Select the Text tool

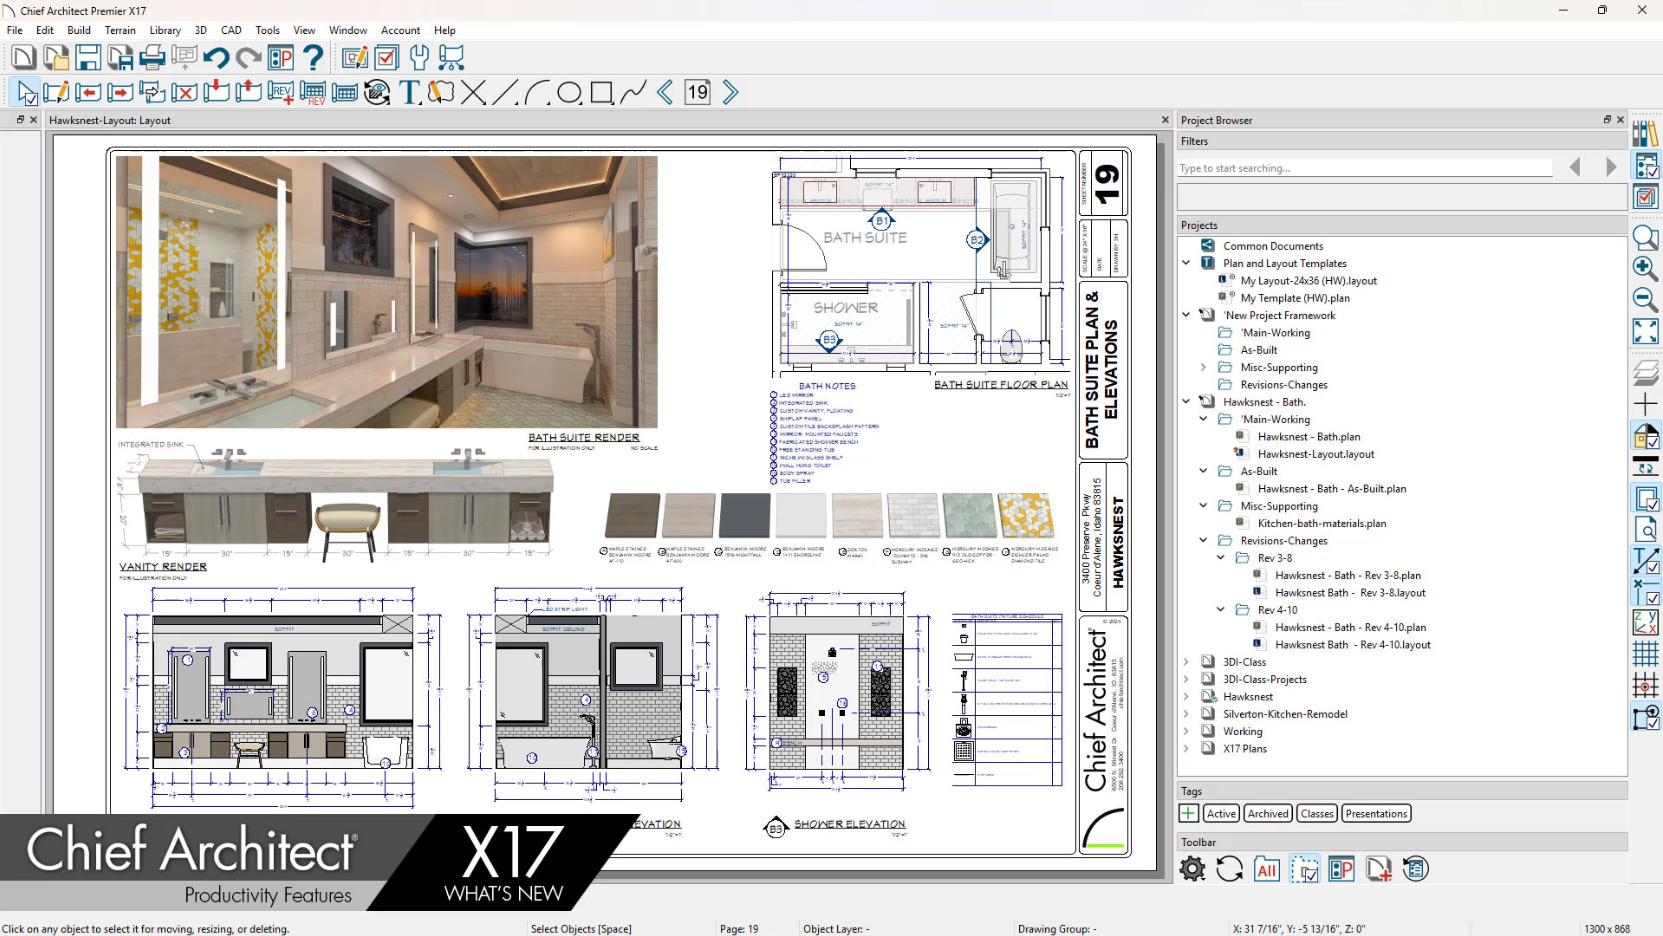tap(409, 93)
